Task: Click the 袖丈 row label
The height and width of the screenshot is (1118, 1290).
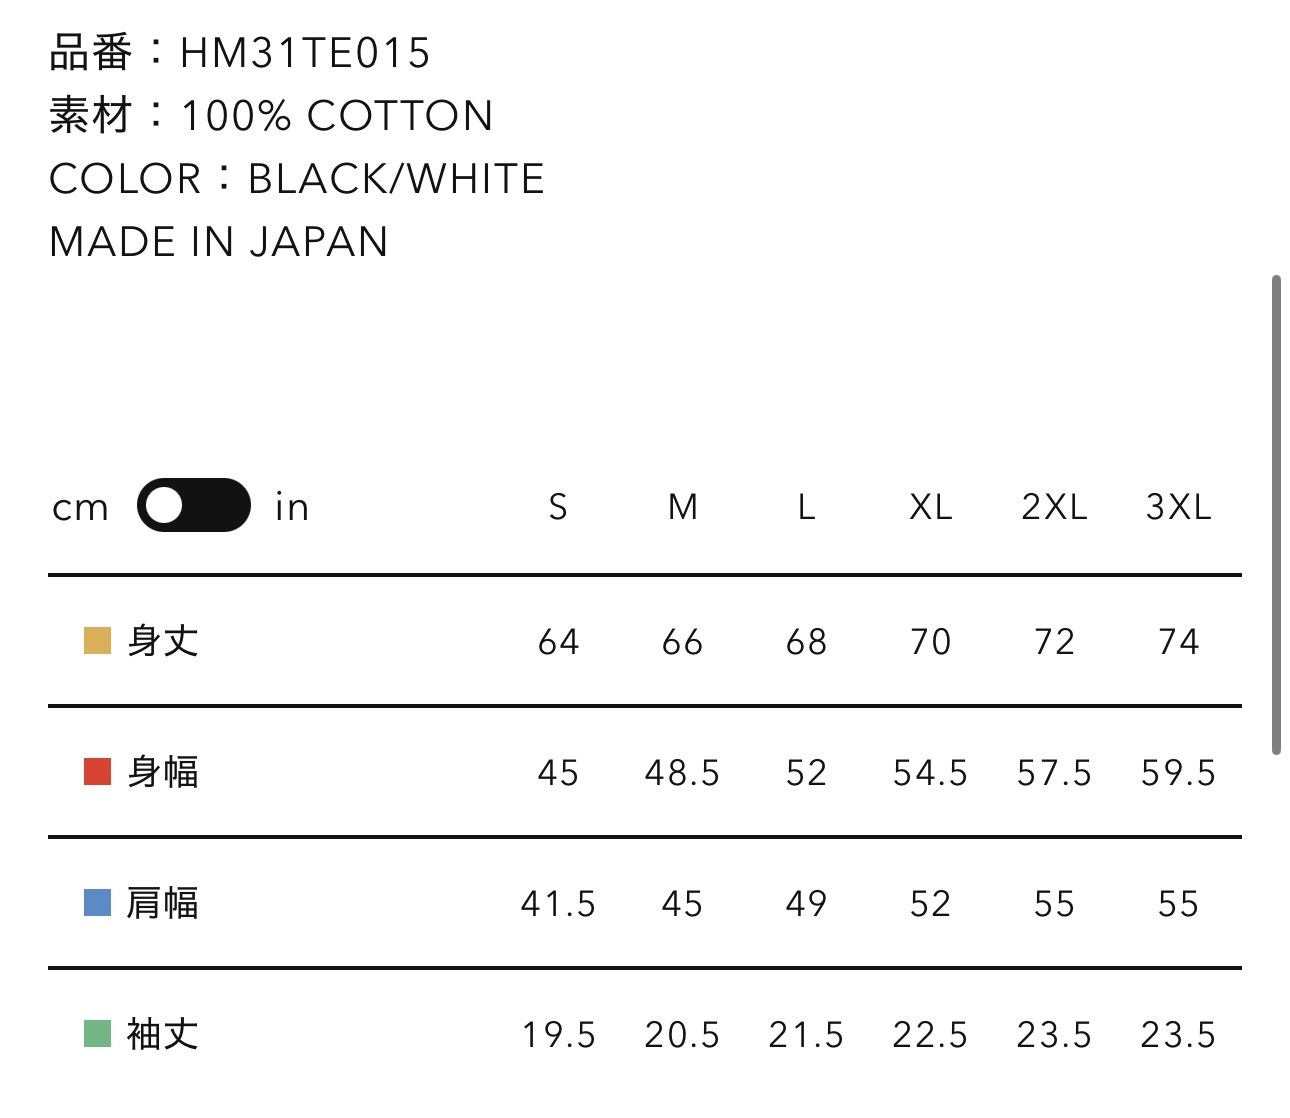Action: [163, 1034]
